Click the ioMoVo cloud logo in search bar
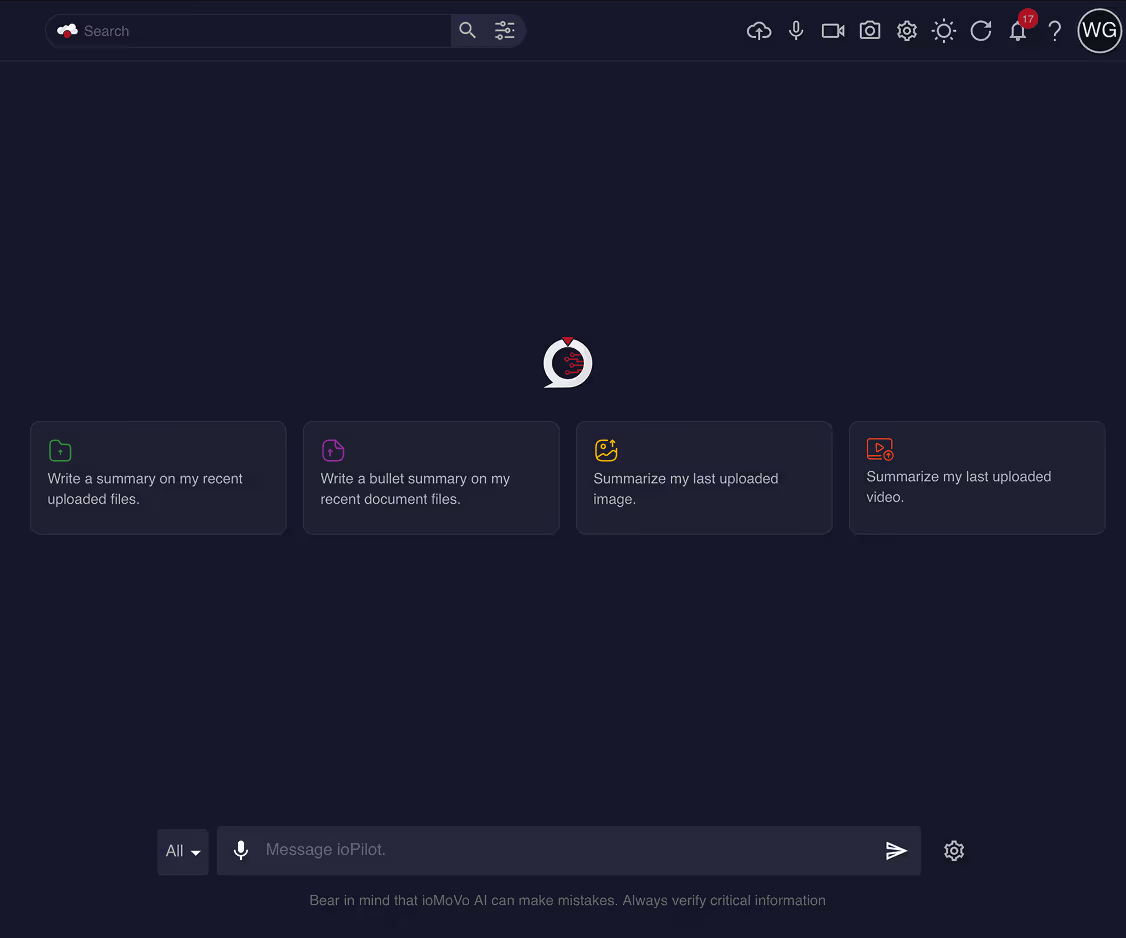This screenshot has width=1126, height=938. coord(68,31)
